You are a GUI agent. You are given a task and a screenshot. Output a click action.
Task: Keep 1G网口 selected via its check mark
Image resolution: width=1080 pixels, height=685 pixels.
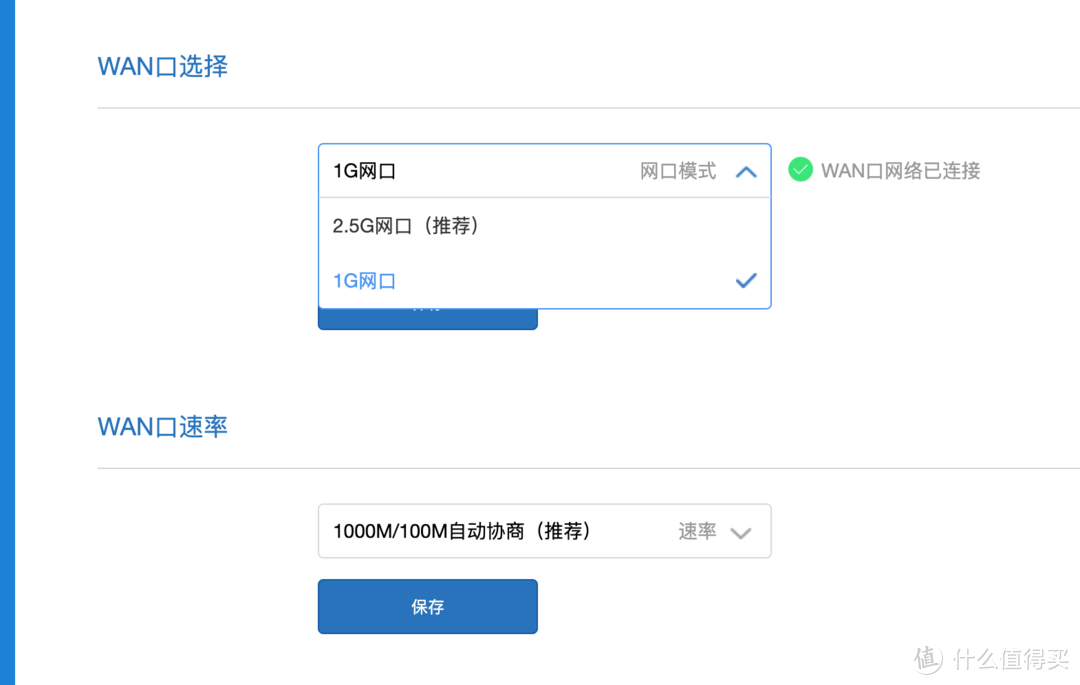[746, 280]
